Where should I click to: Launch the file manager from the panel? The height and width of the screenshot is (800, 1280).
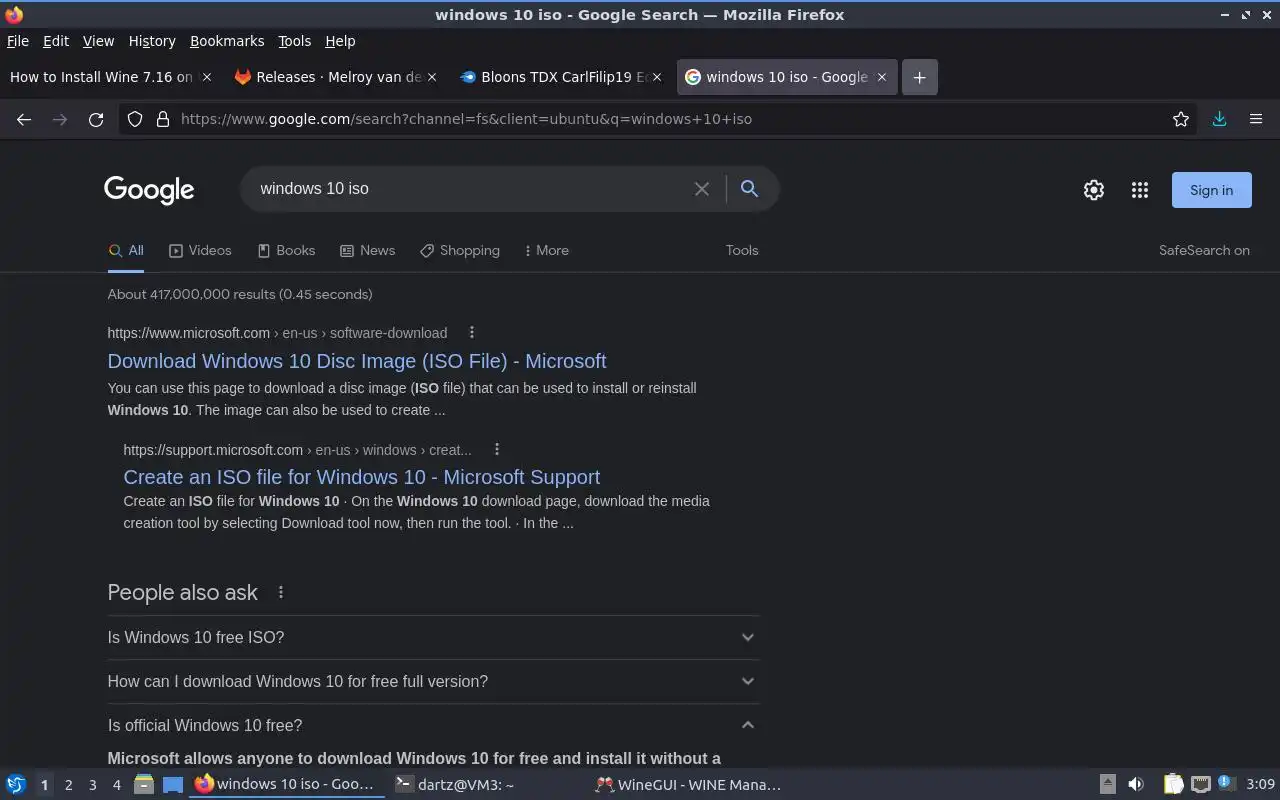(143, 785)
